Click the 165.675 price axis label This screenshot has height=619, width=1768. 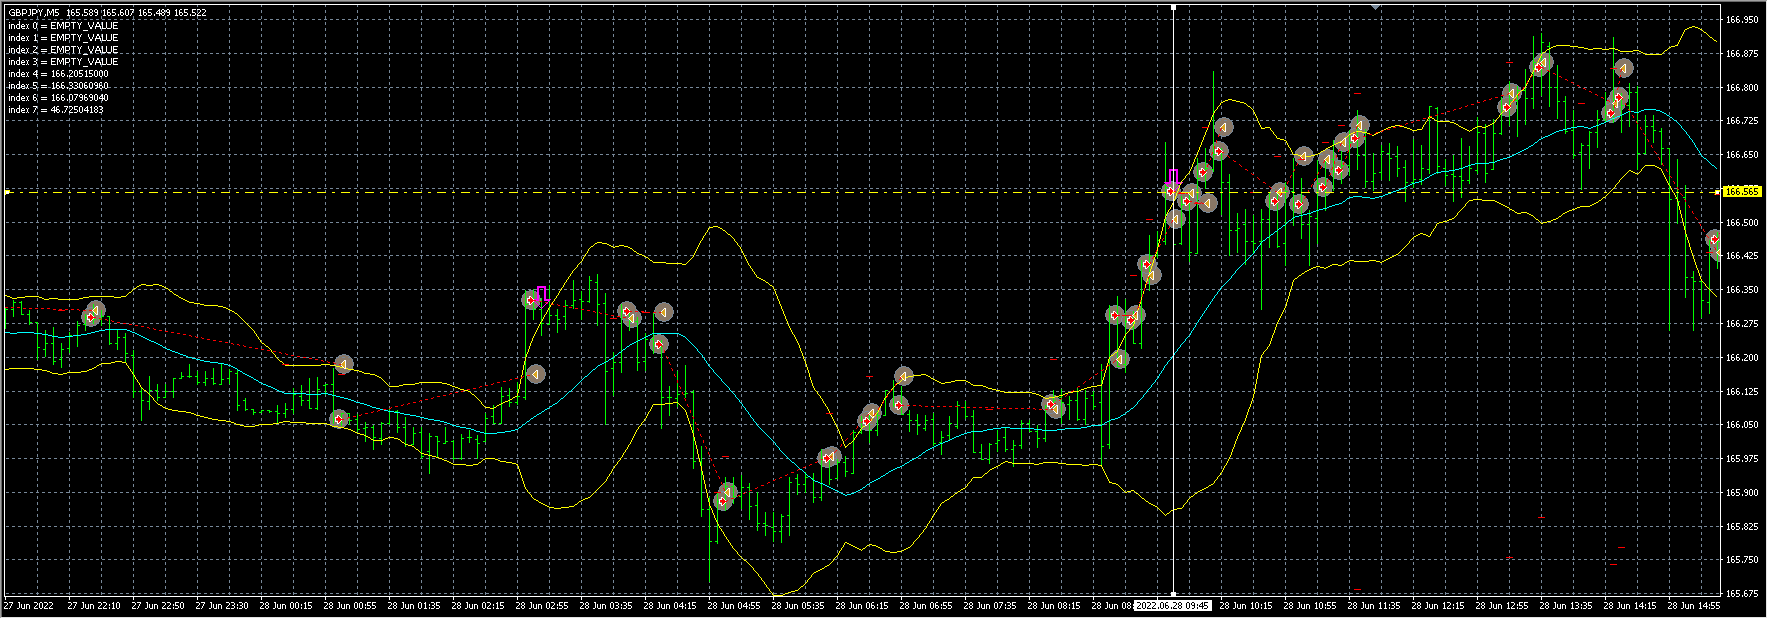pos(1742,594)
